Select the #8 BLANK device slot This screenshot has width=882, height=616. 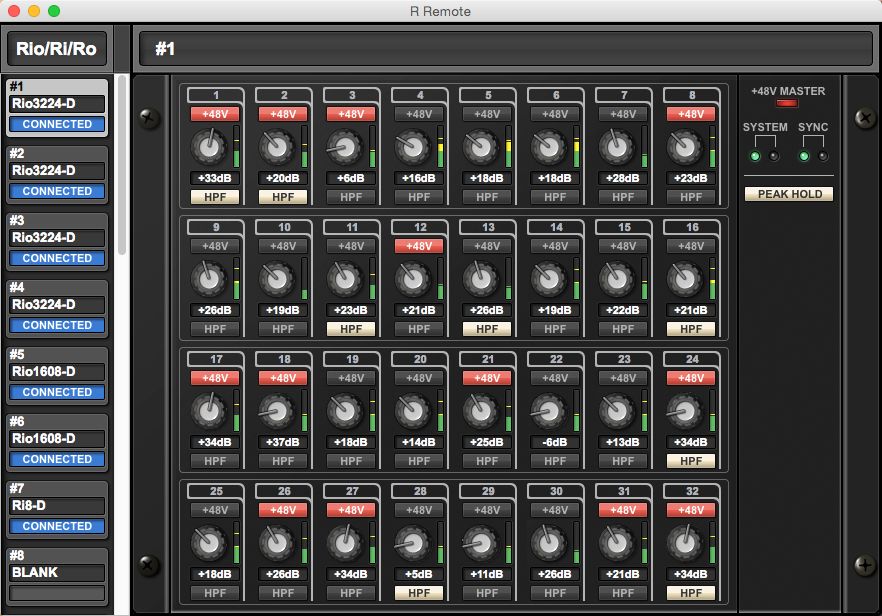click(57, 573)
